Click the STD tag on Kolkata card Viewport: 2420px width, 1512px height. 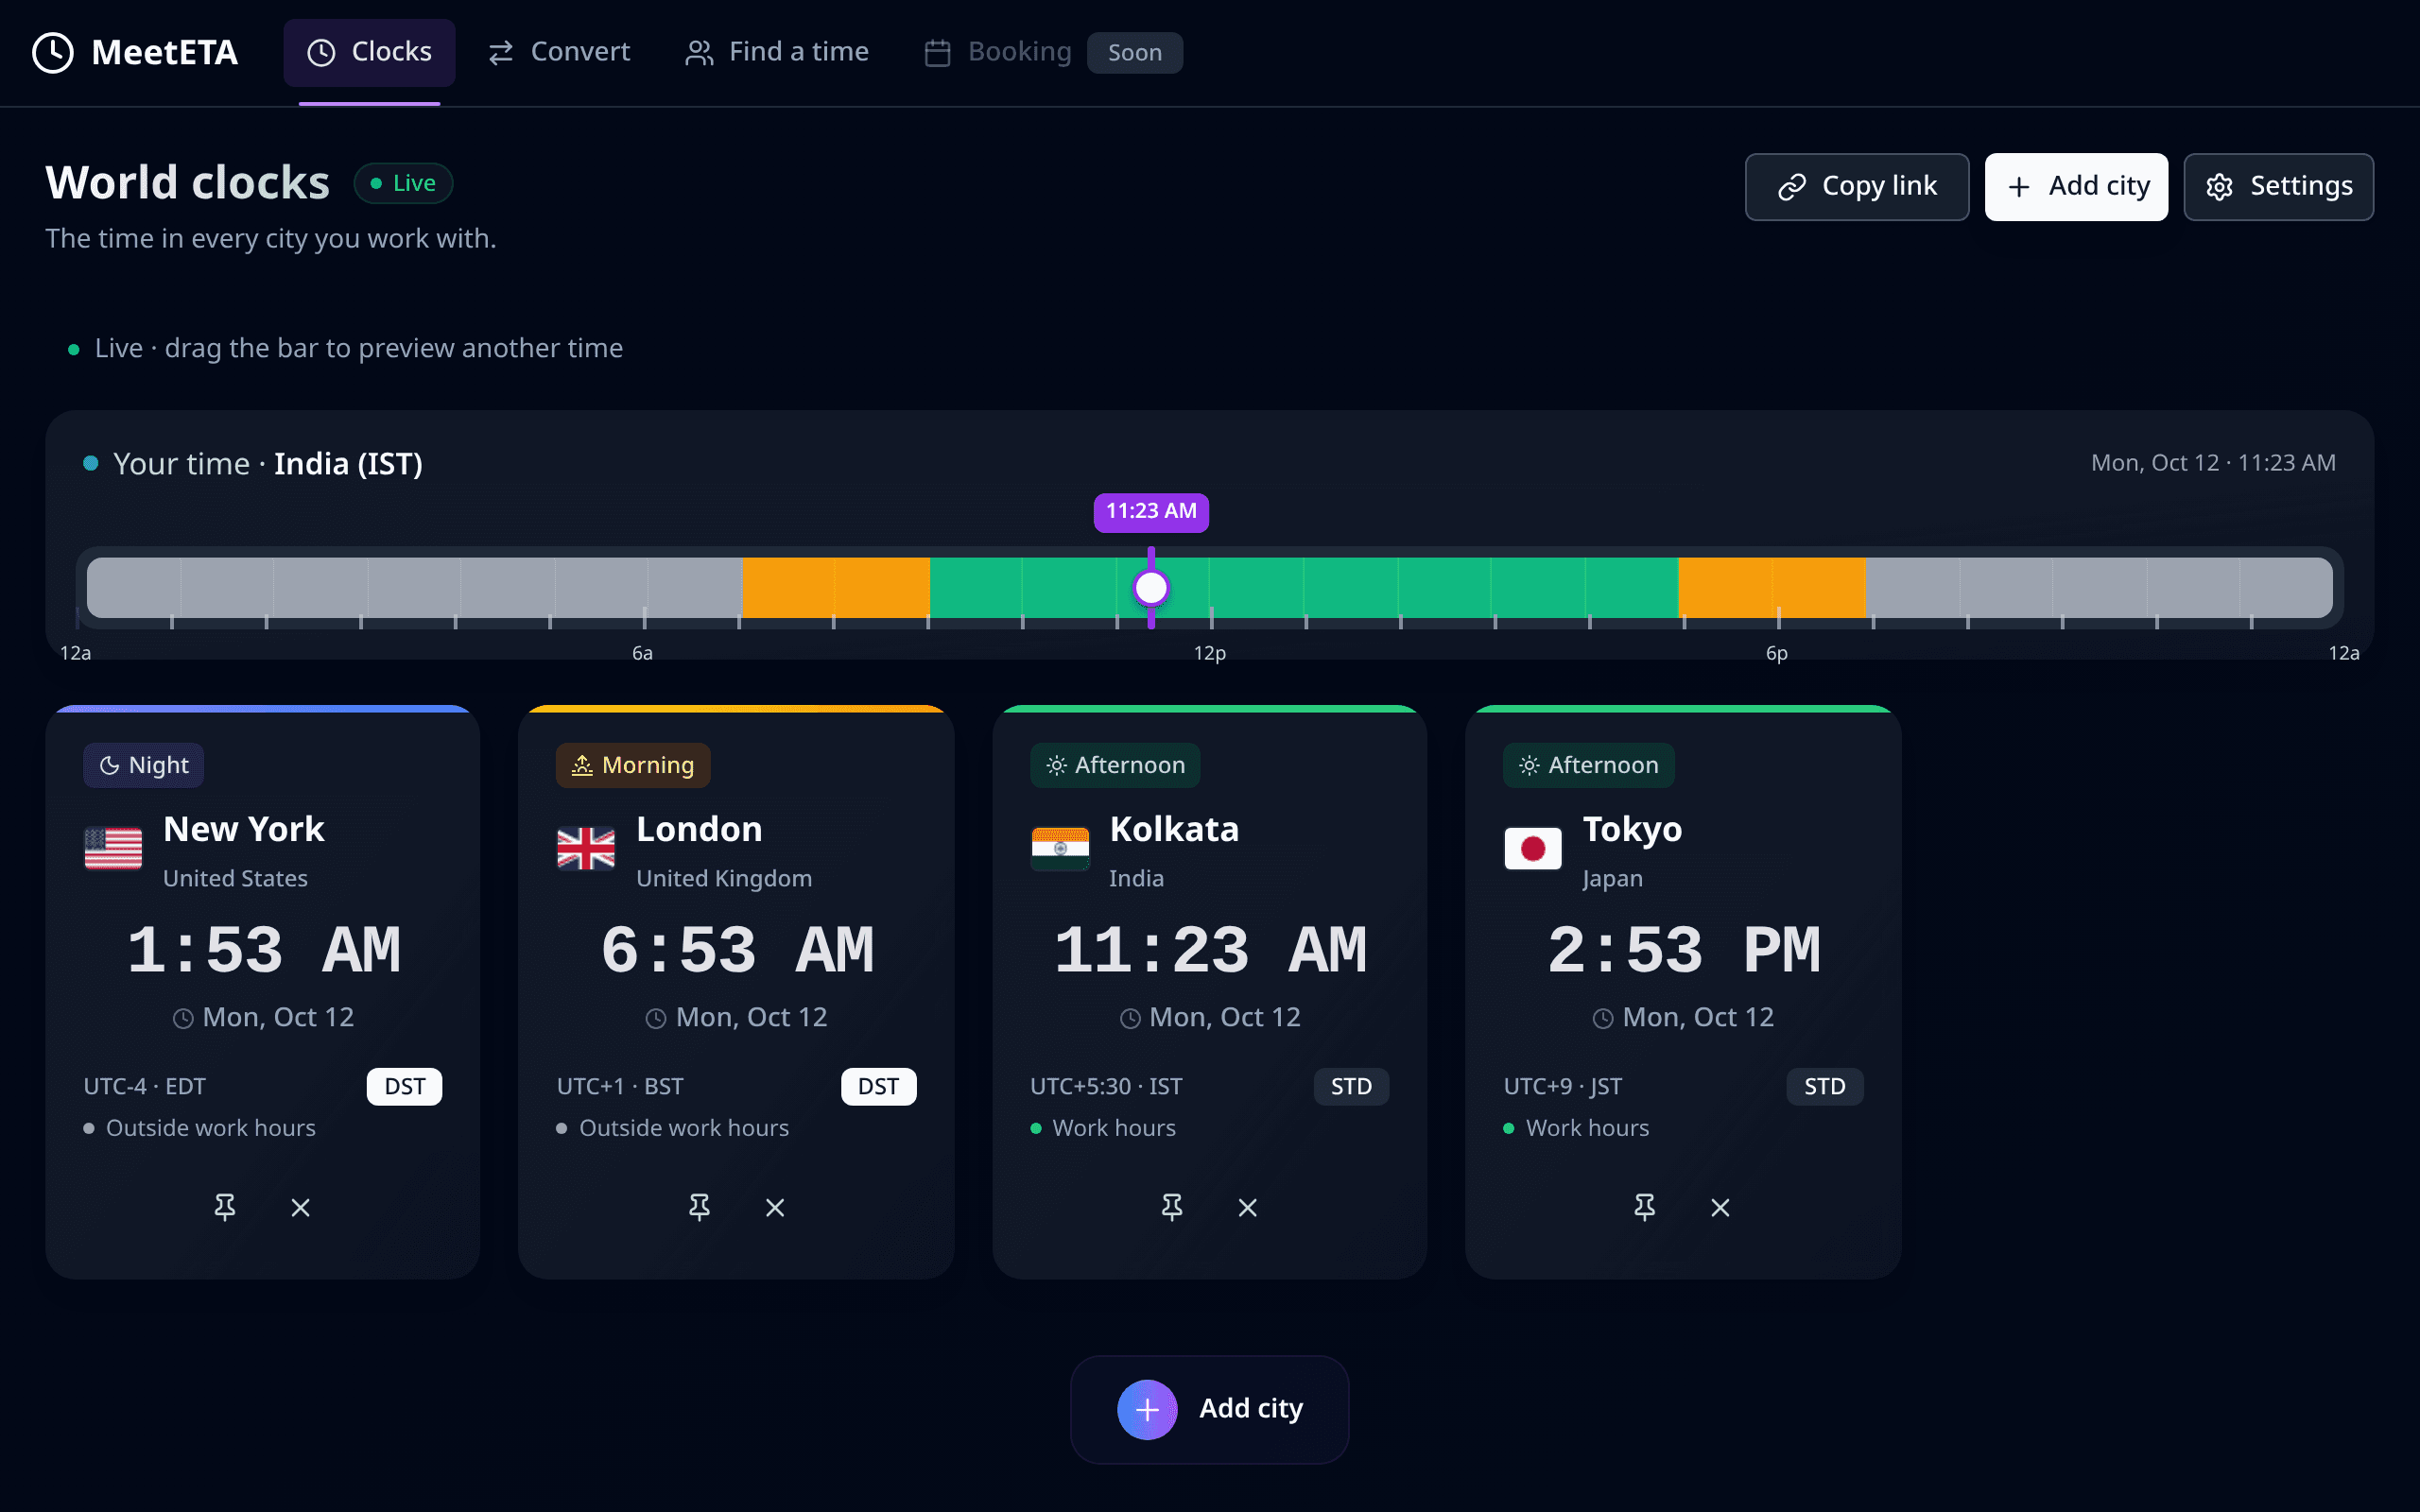coord(1351,1086)
